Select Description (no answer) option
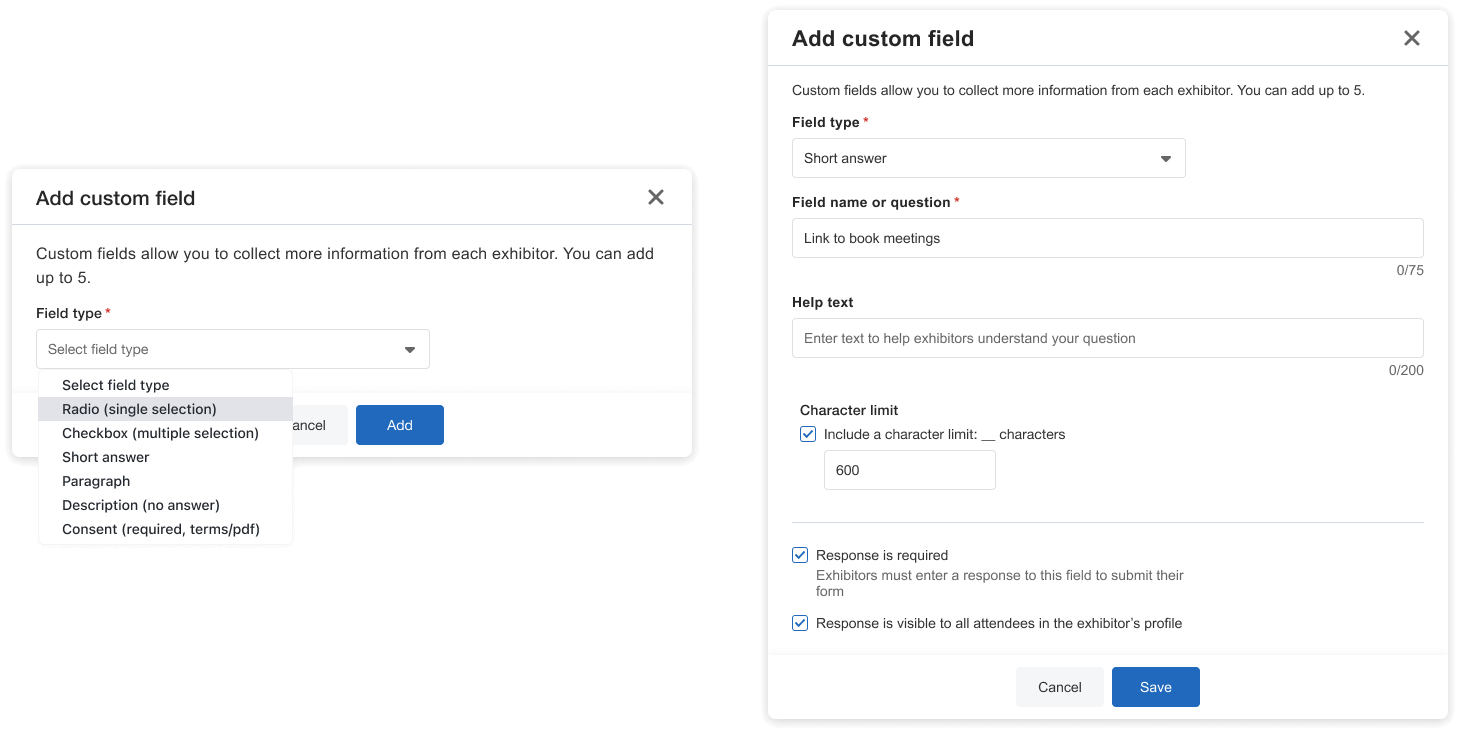 point(141,505)
